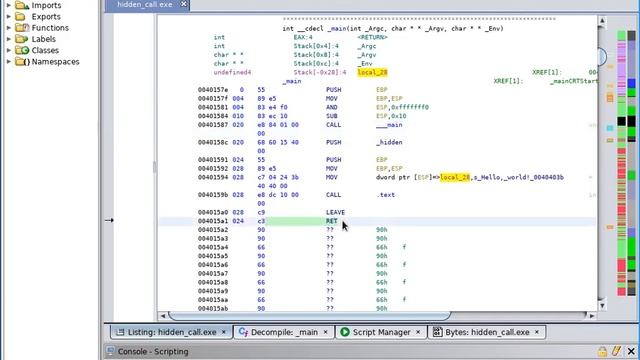Screen dimensions: 640x360
Task: Click the undefined4 data type
Action: pyautogui.click(x=232, y=72)
